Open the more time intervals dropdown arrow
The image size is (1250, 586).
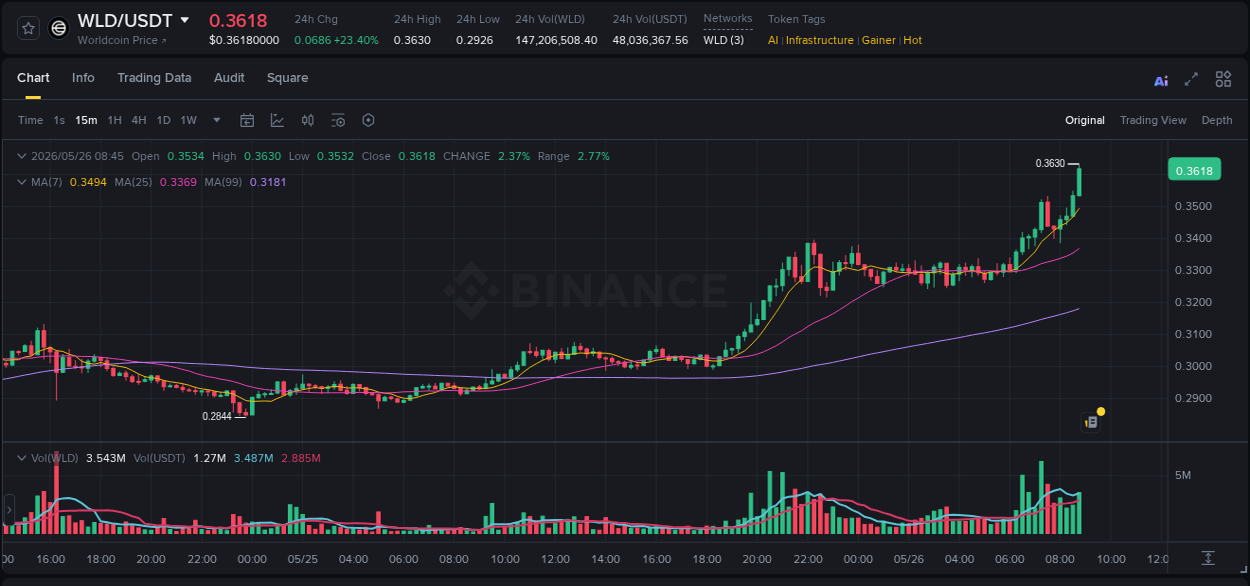click(x=217, y=120)
